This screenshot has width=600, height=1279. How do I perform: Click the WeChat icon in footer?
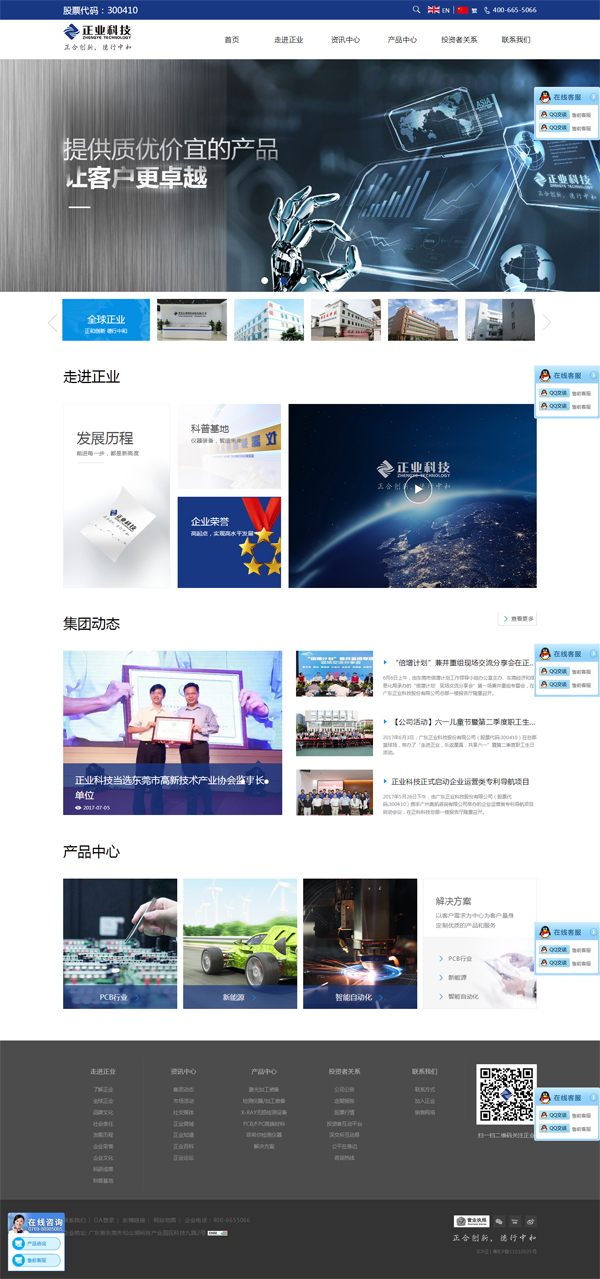(498, 1221)
